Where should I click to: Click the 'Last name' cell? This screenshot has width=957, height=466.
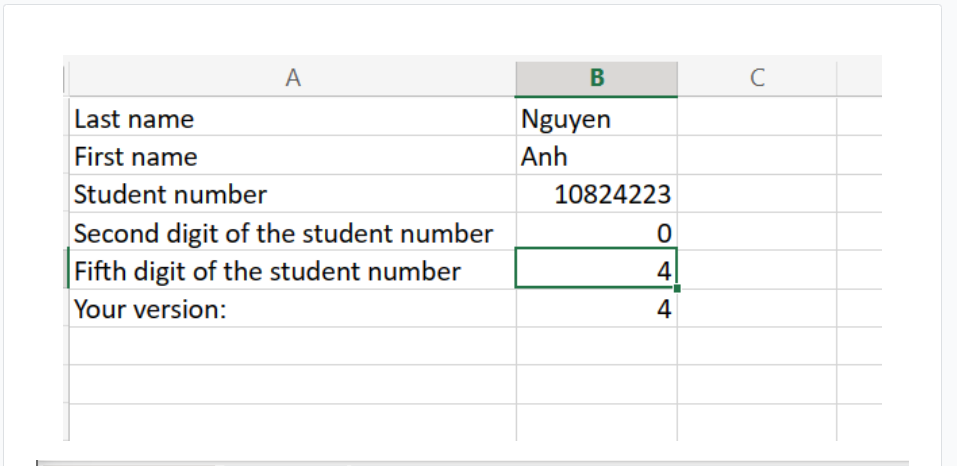[293, 117]
